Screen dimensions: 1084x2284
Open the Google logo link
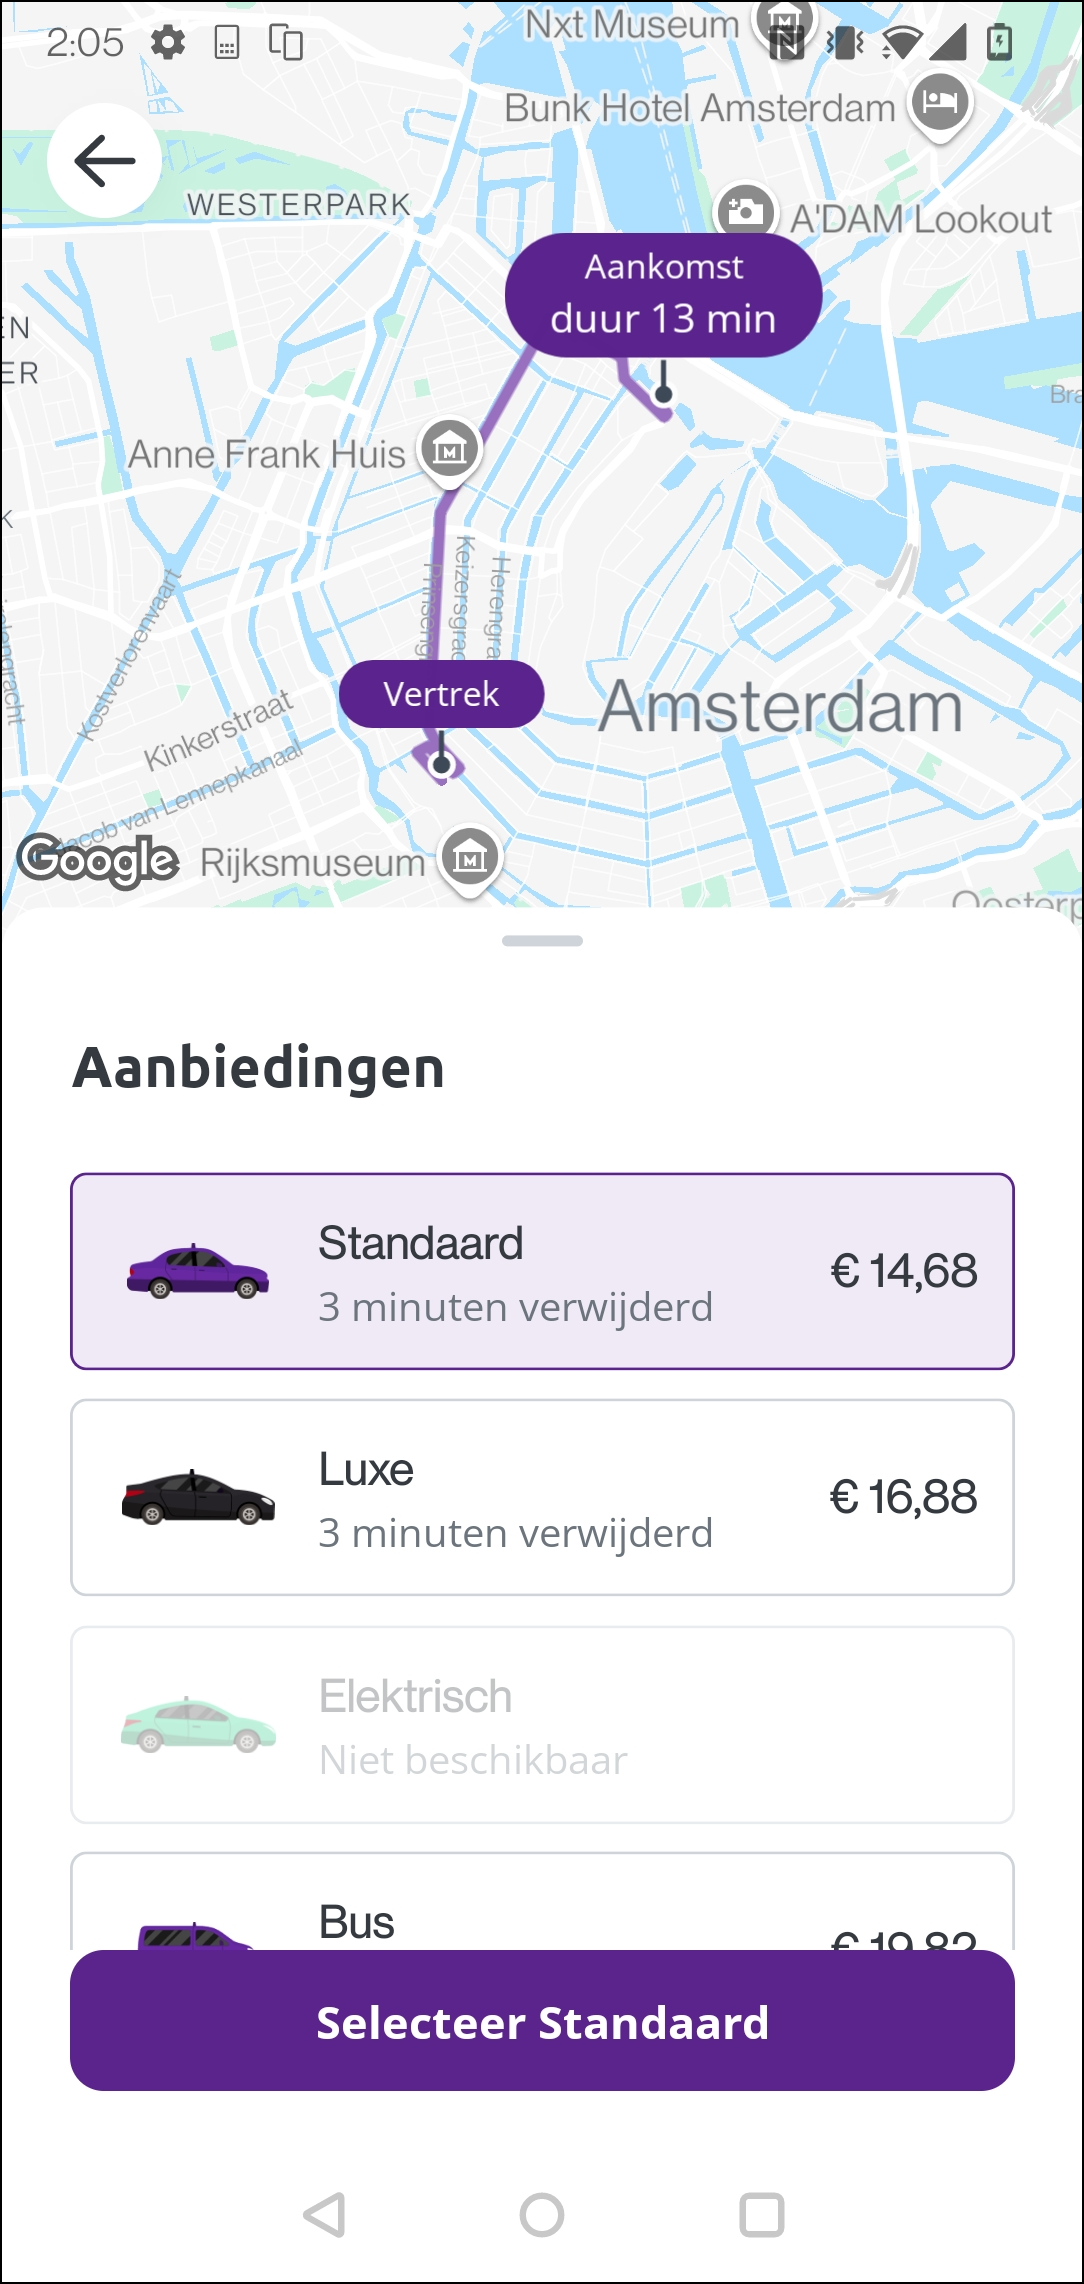(x=98, y=860)
